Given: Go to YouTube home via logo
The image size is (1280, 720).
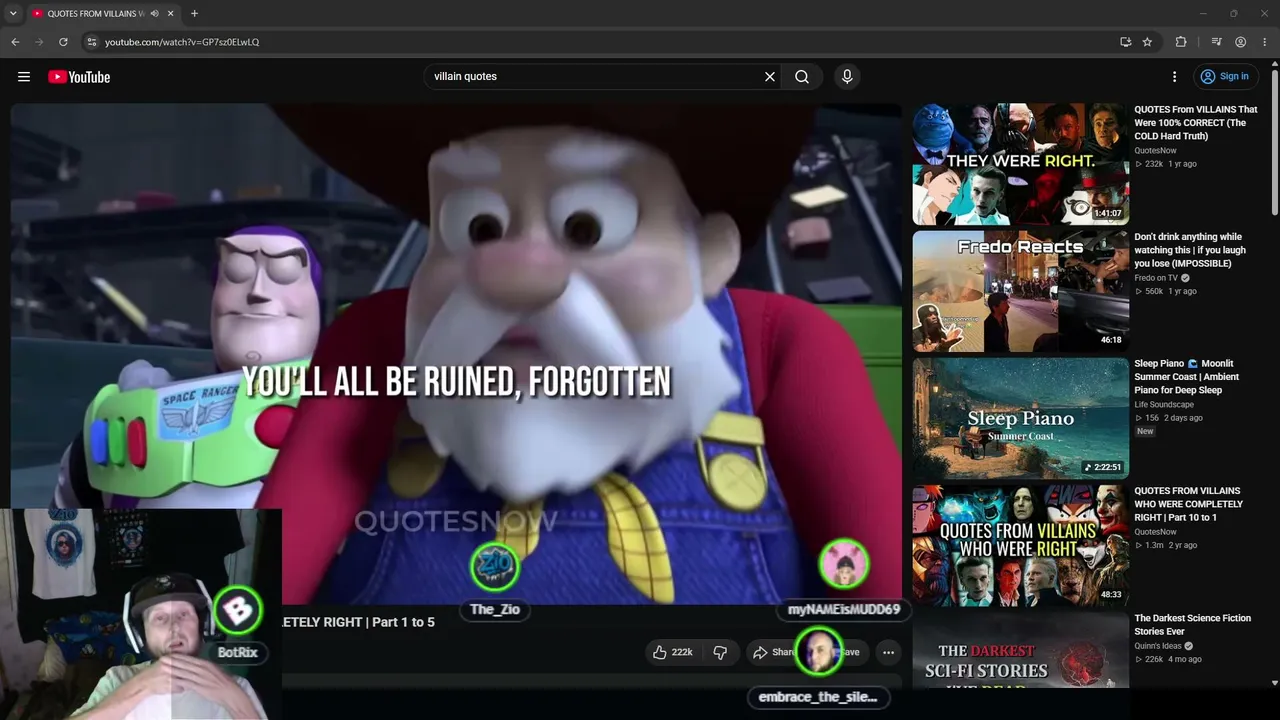Looking at the screenshot, I should click(79, 77).
